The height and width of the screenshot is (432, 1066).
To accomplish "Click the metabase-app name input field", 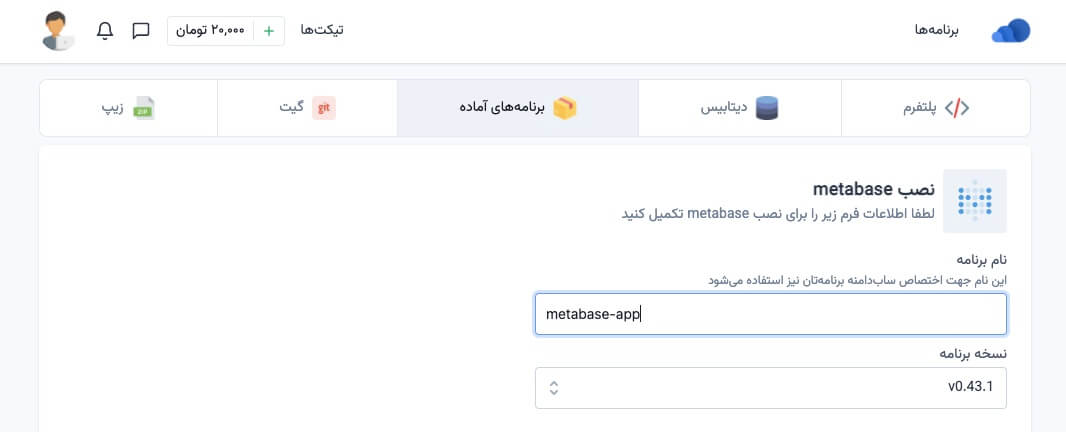I will (770, 314).
